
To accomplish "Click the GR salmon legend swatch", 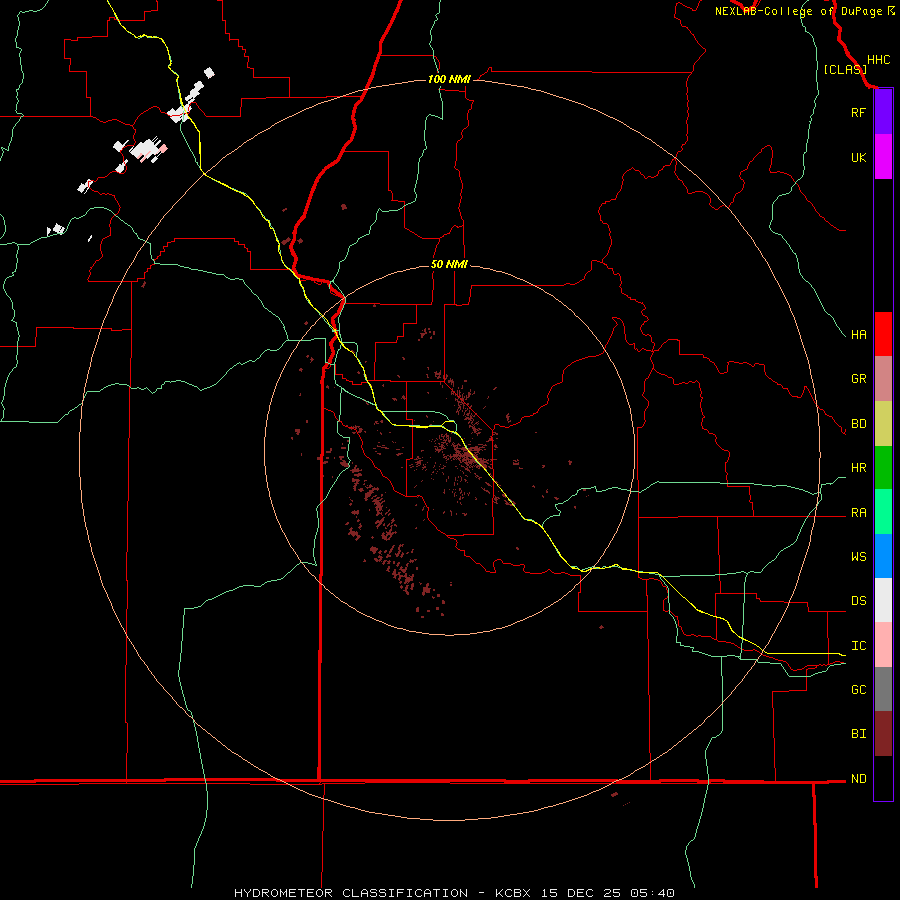I will (x=883, y=379).
